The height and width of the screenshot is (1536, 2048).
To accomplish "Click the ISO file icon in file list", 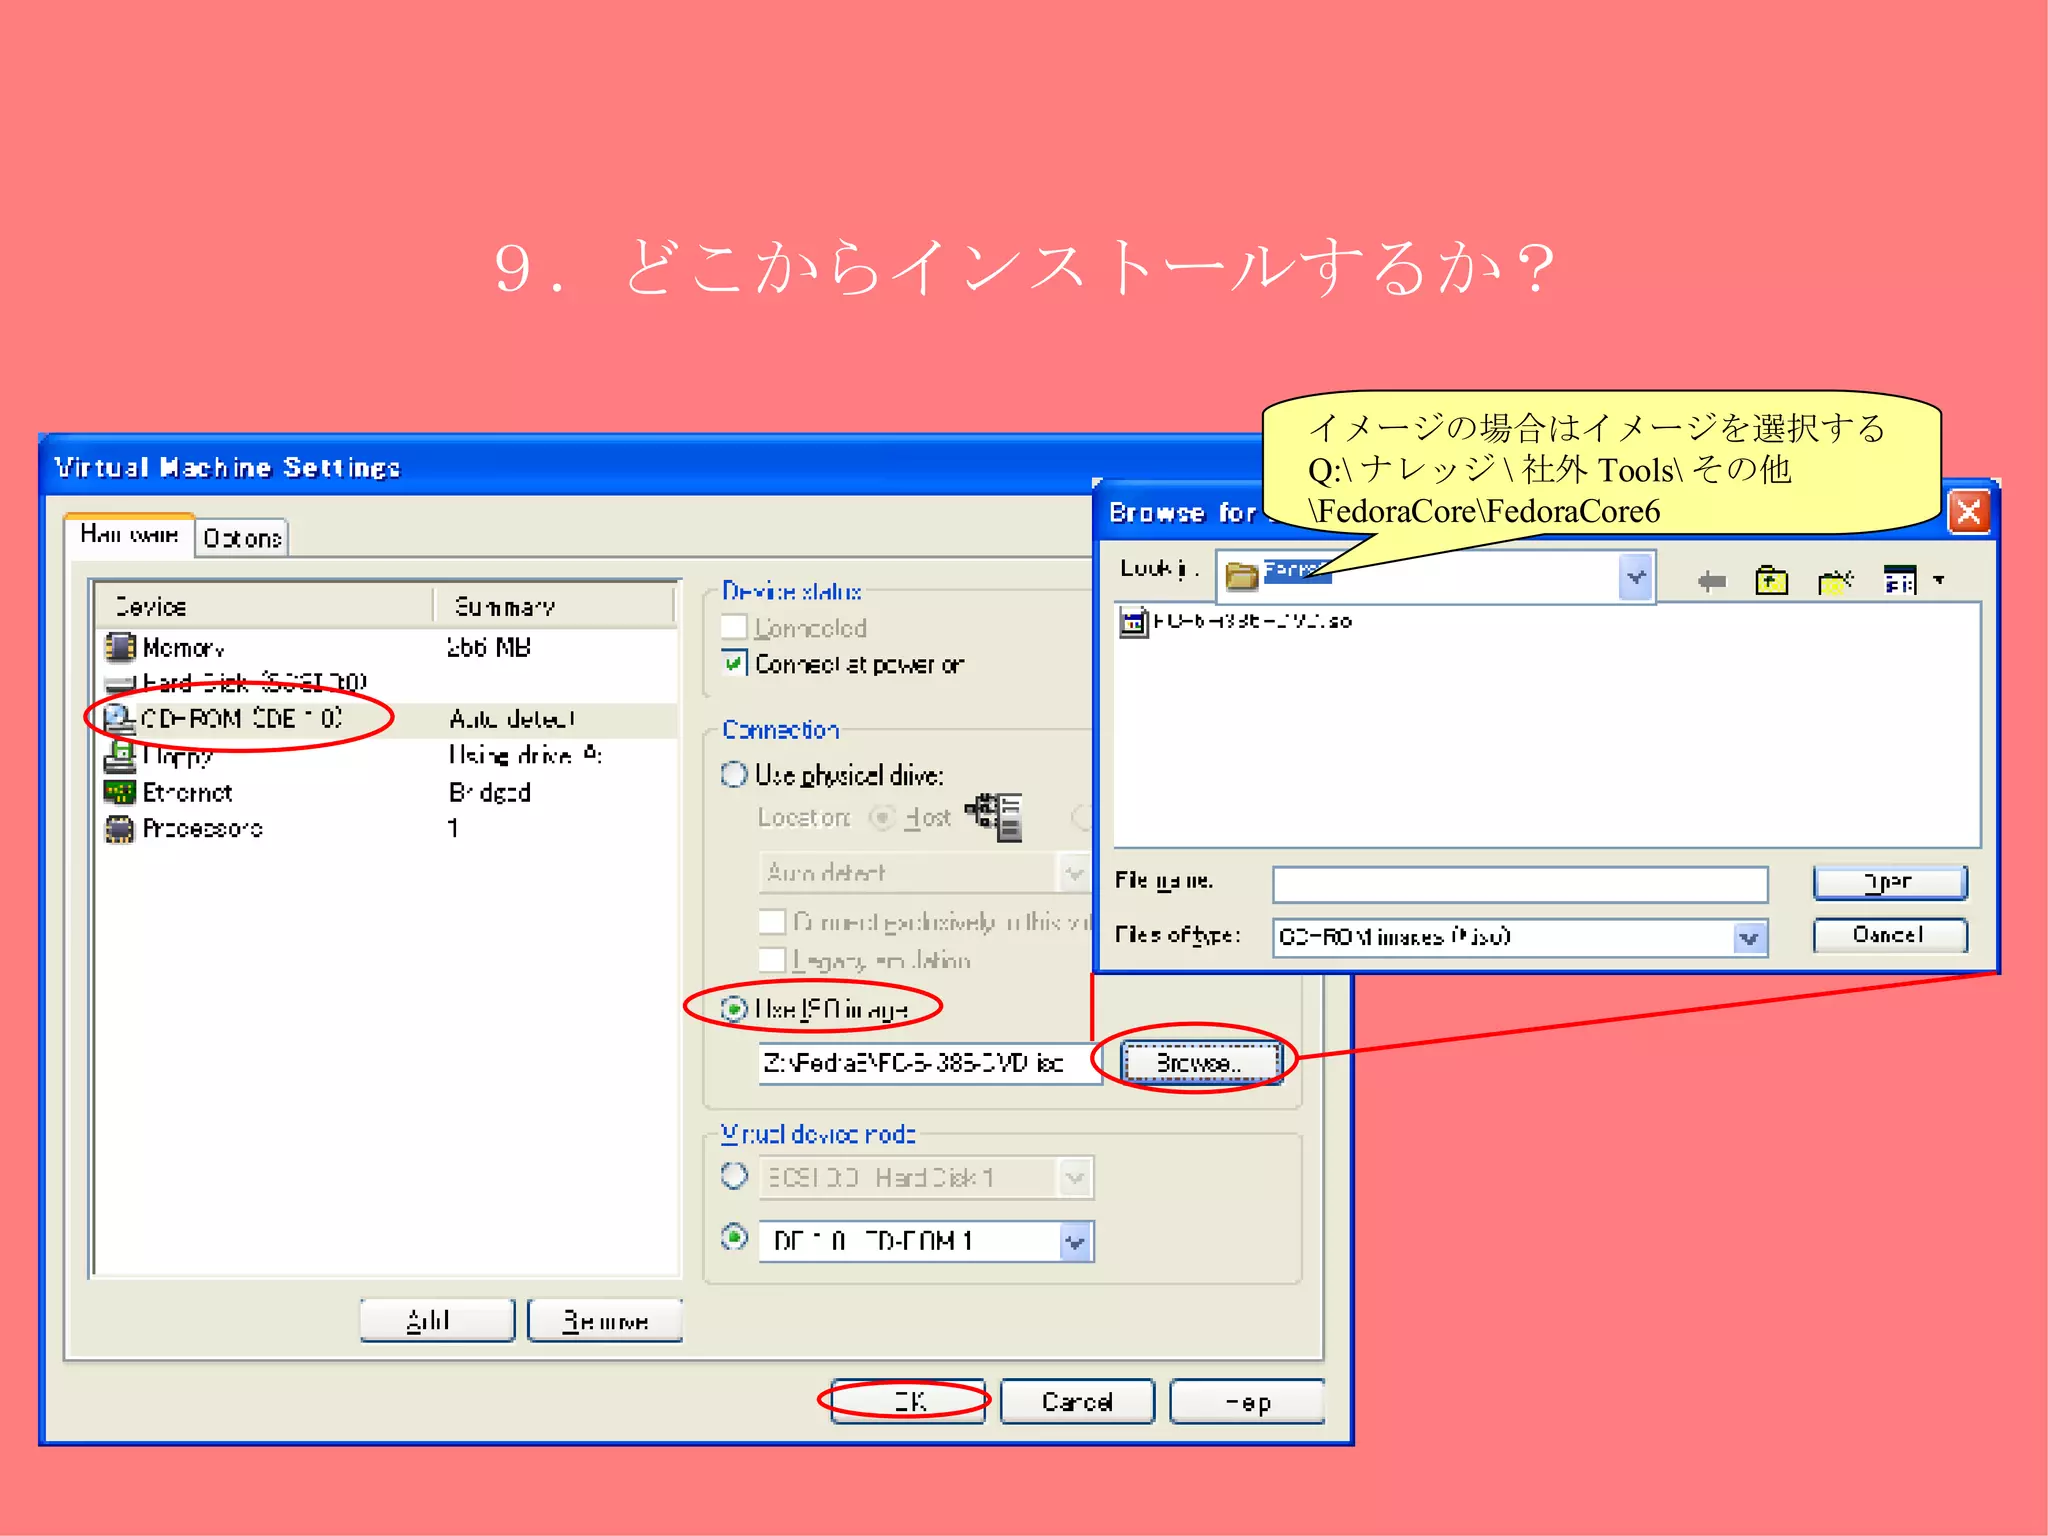I will coord(1133,621).
